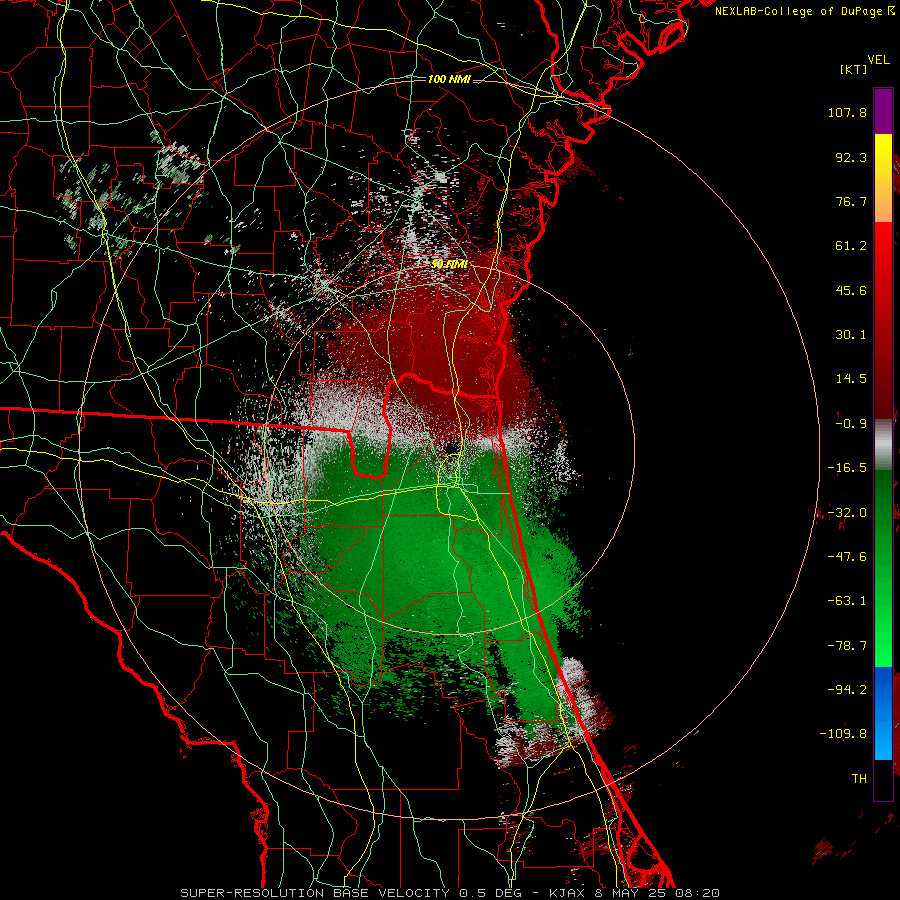Click the 14.5 velocity scale value
Image resolution: width=900 pixels, height=900 pixels.
point(851,379)
